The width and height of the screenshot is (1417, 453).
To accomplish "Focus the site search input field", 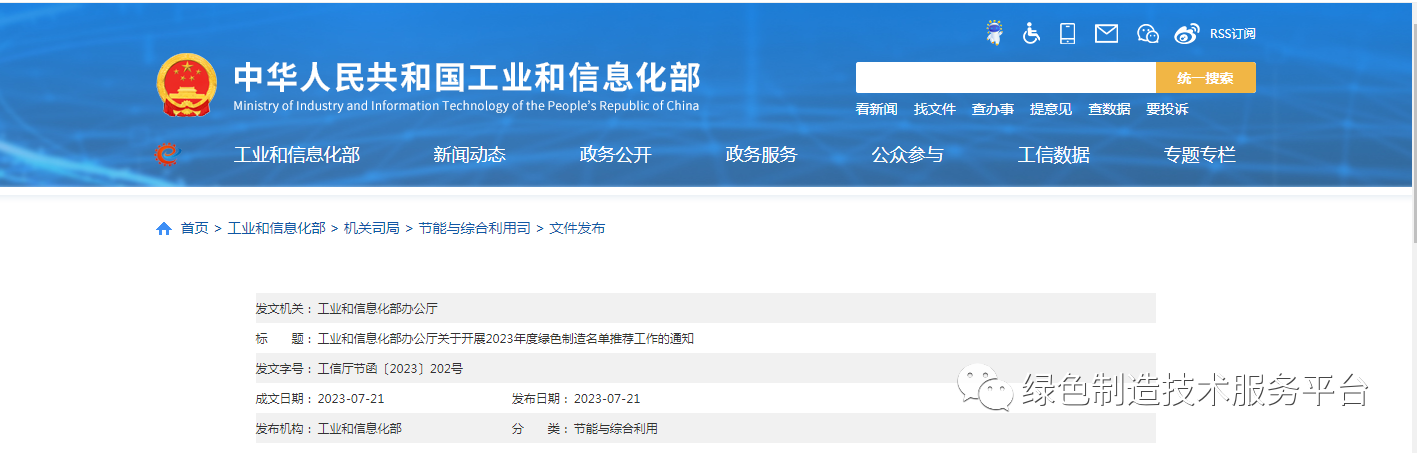I will coord(1006,77).
